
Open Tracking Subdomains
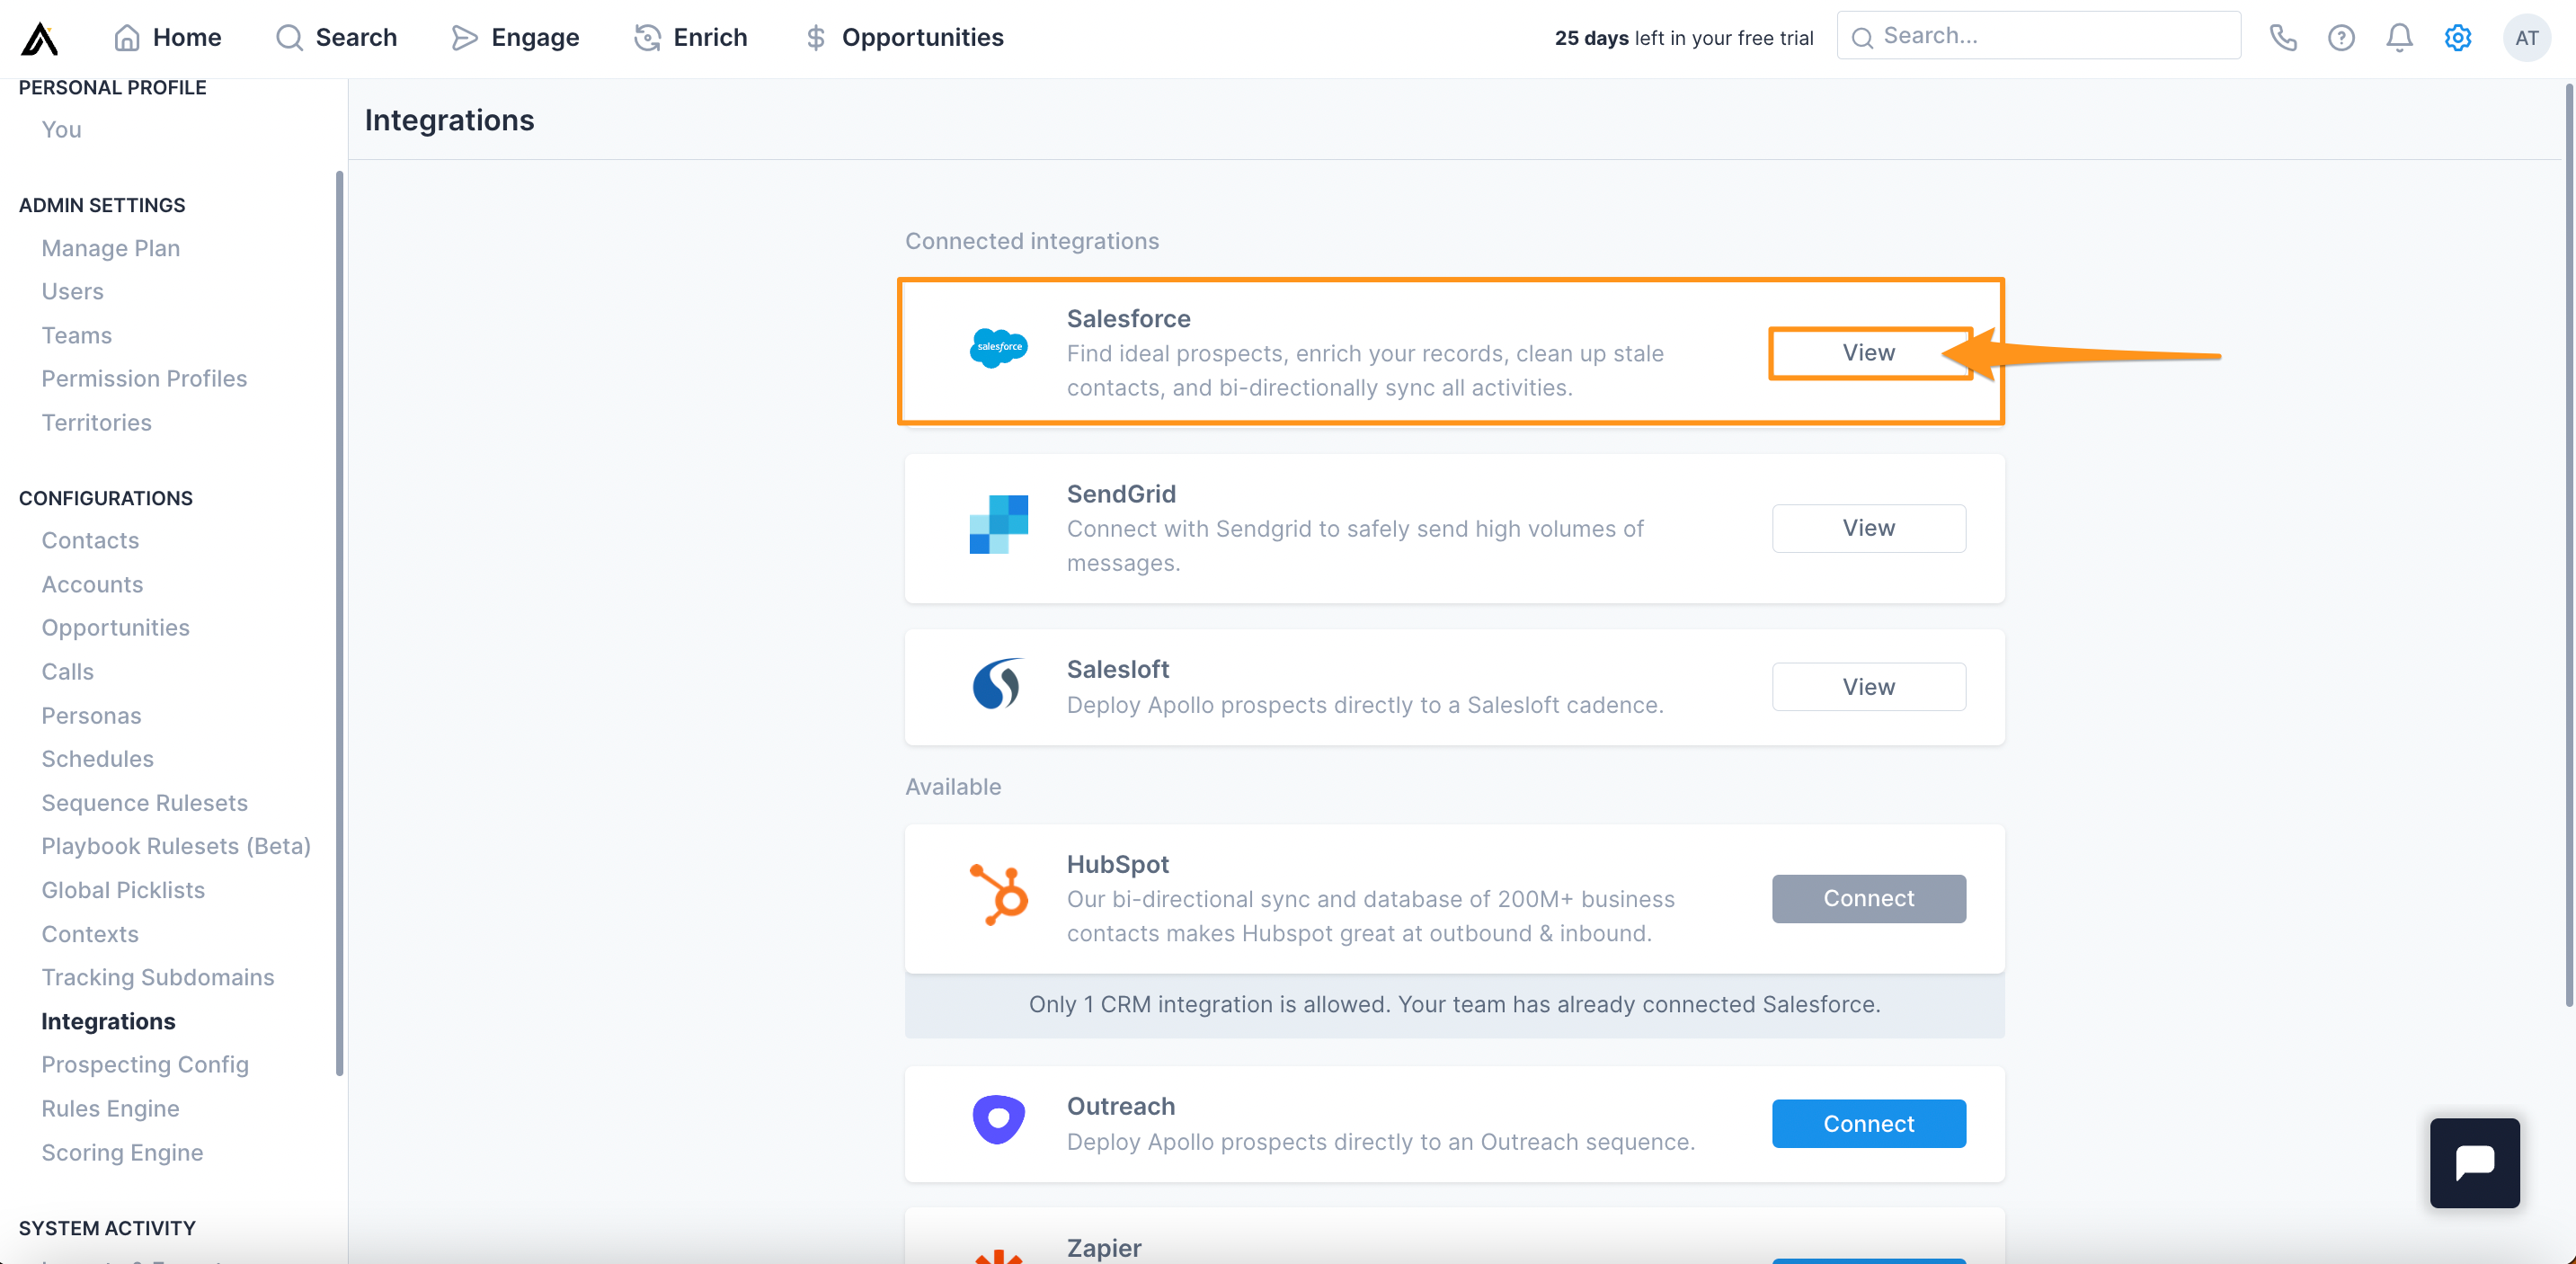(x=157, y=977)
